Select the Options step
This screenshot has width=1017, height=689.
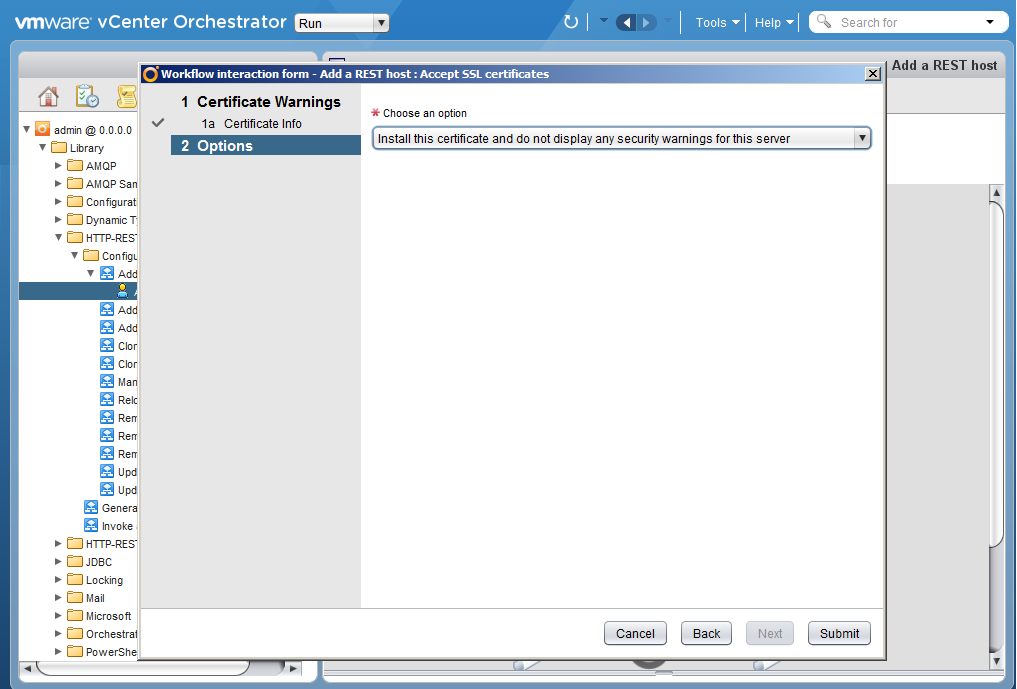coord(266,145)
